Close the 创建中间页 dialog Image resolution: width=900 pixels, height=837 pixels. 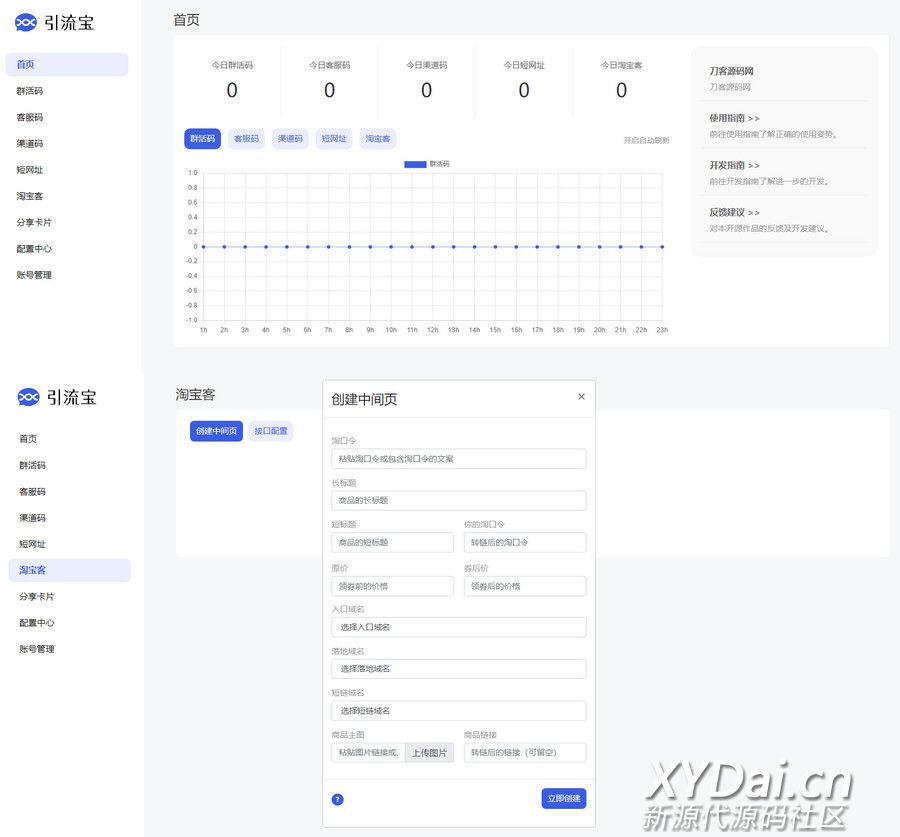581,397
